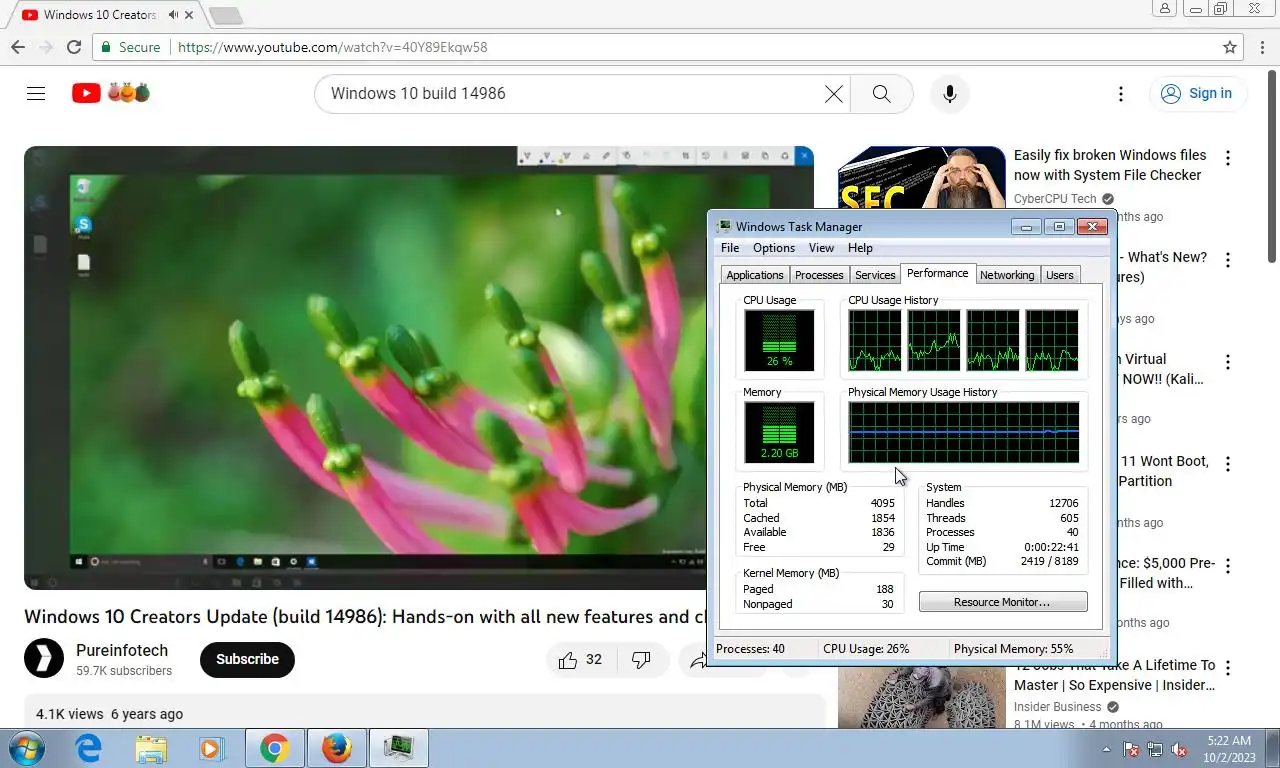Open the CyberCPU Tech video thumbnail
The image size is (1280, 768).
coord(921,178)
